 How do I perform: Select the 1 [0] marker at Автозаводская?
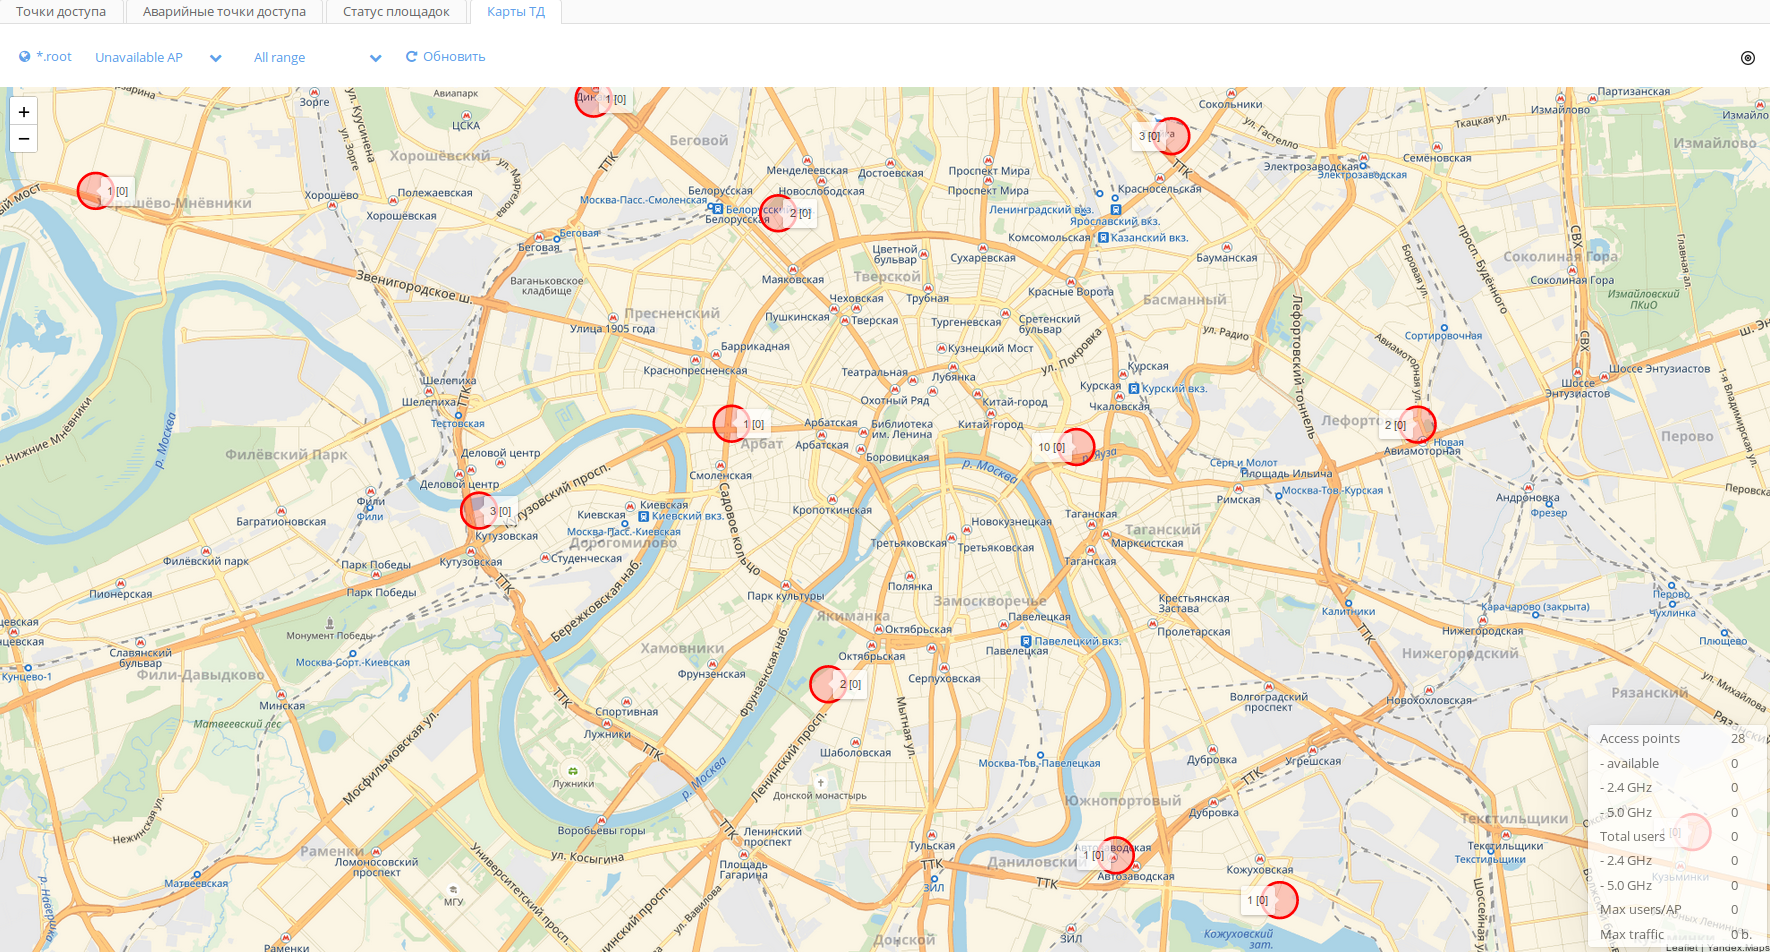click(1116, 855)
